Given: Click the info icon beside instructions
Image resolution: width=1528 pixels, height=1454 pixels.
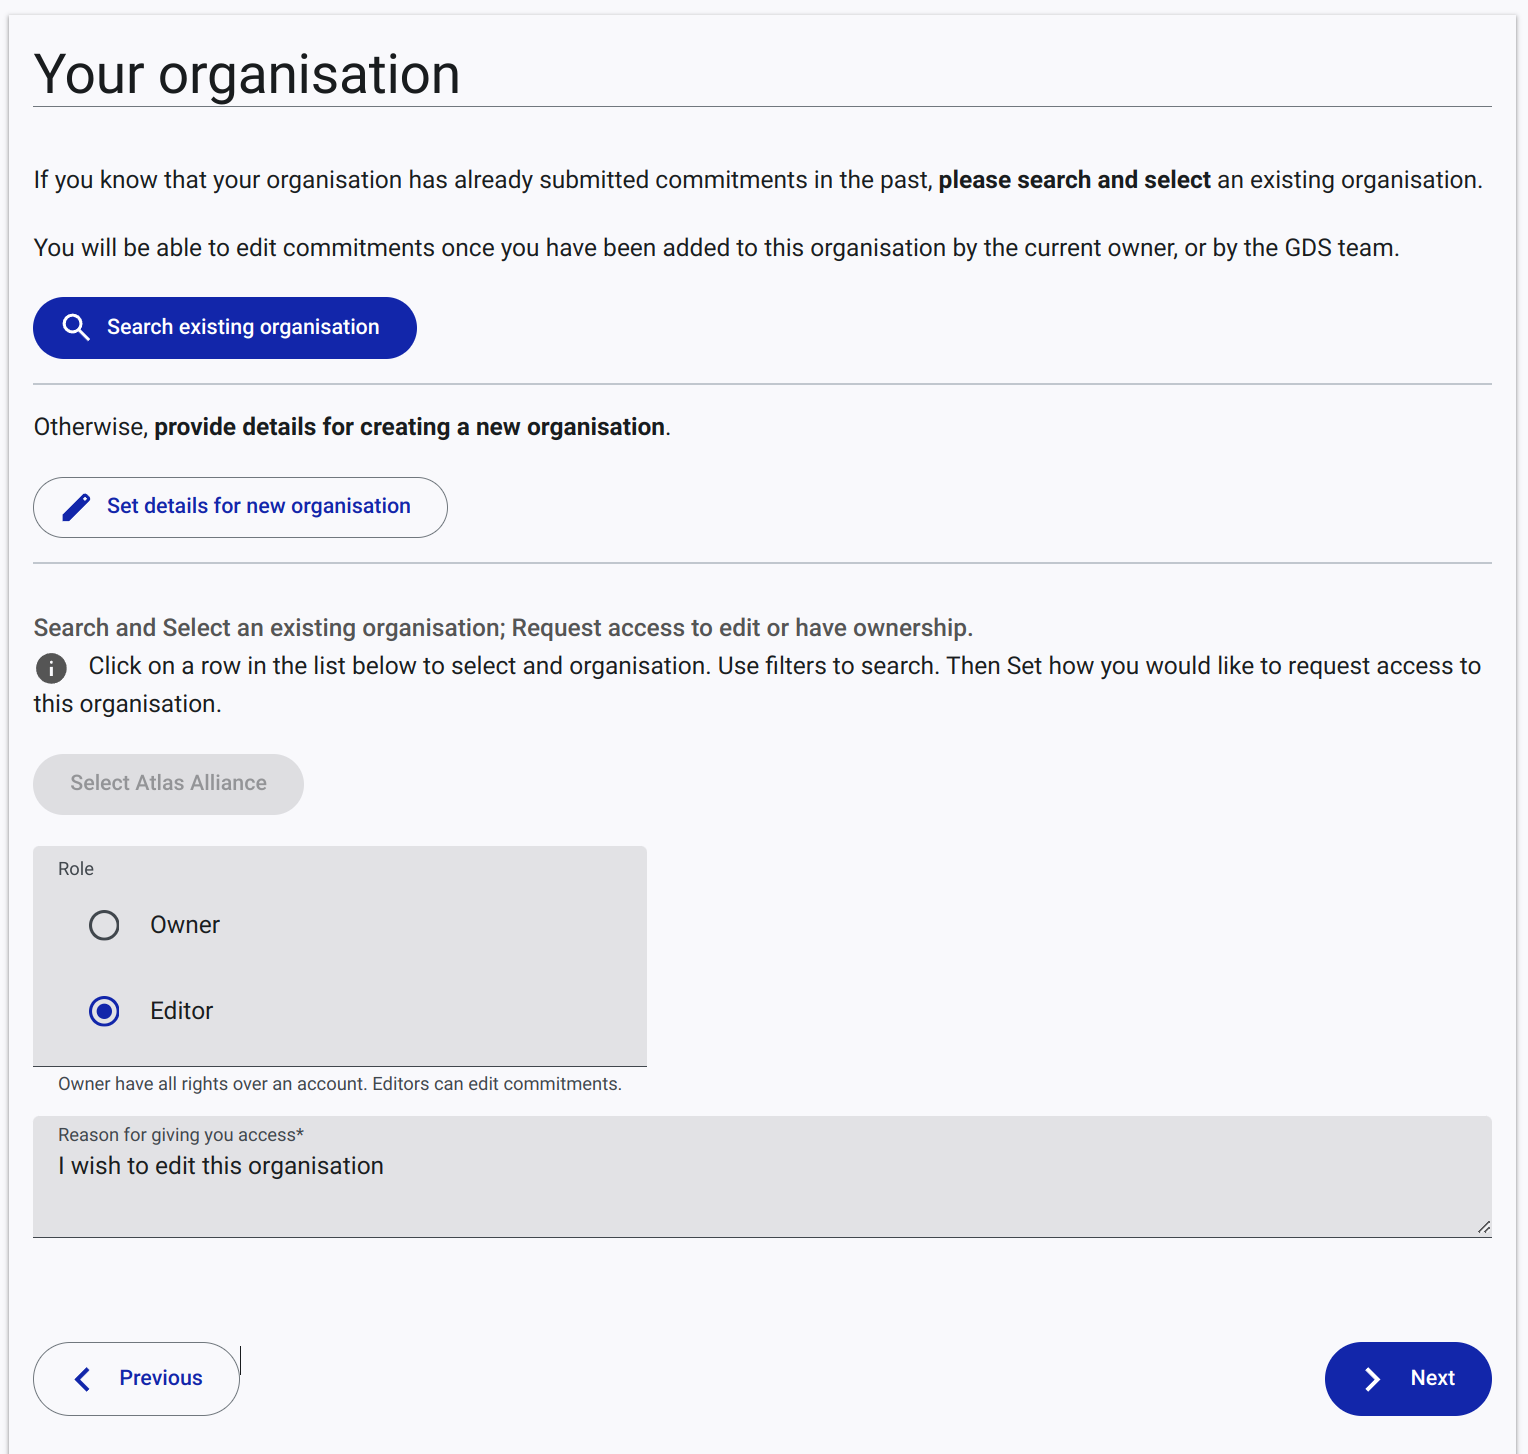Looking at the screenshot, I should coord(51,667).
